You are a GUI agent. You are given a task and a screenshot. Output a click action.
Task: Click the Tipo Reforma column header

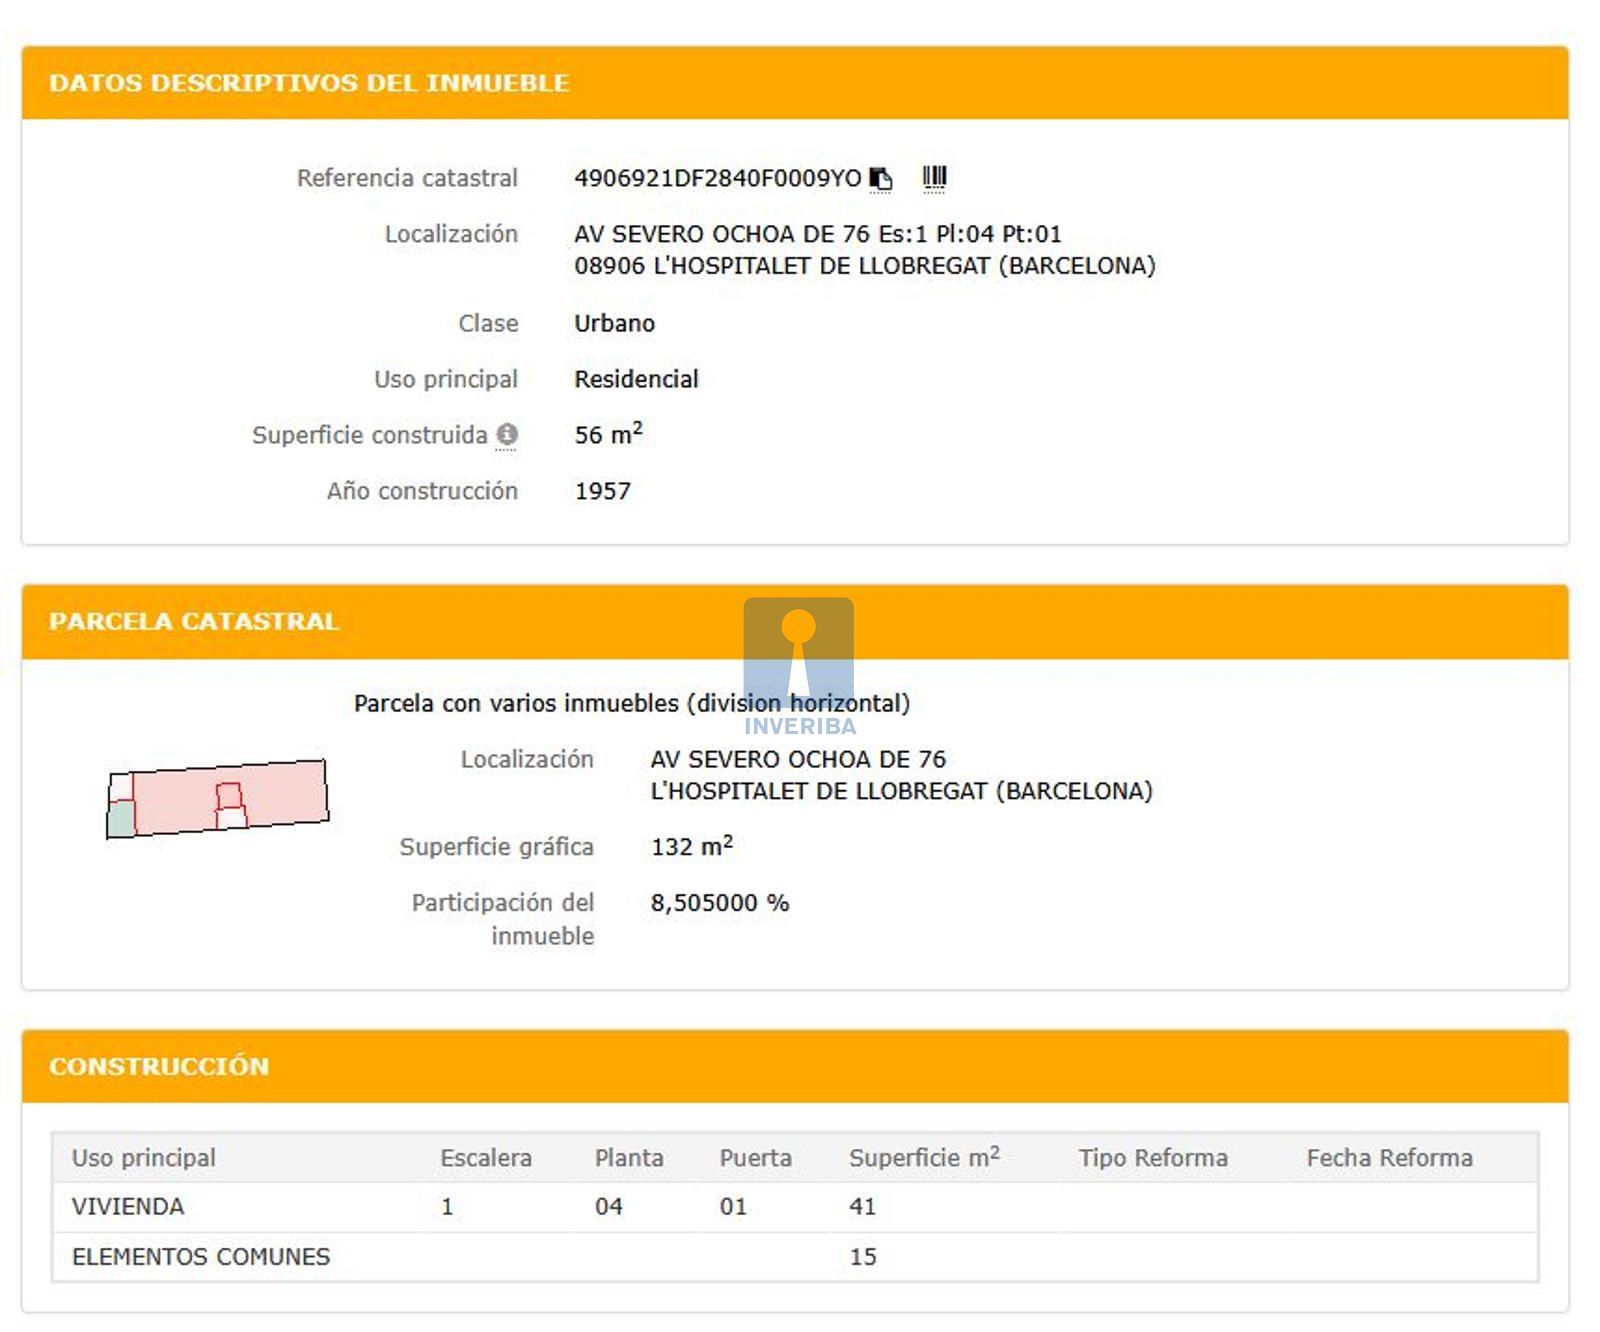(x=1153, y=1158)
